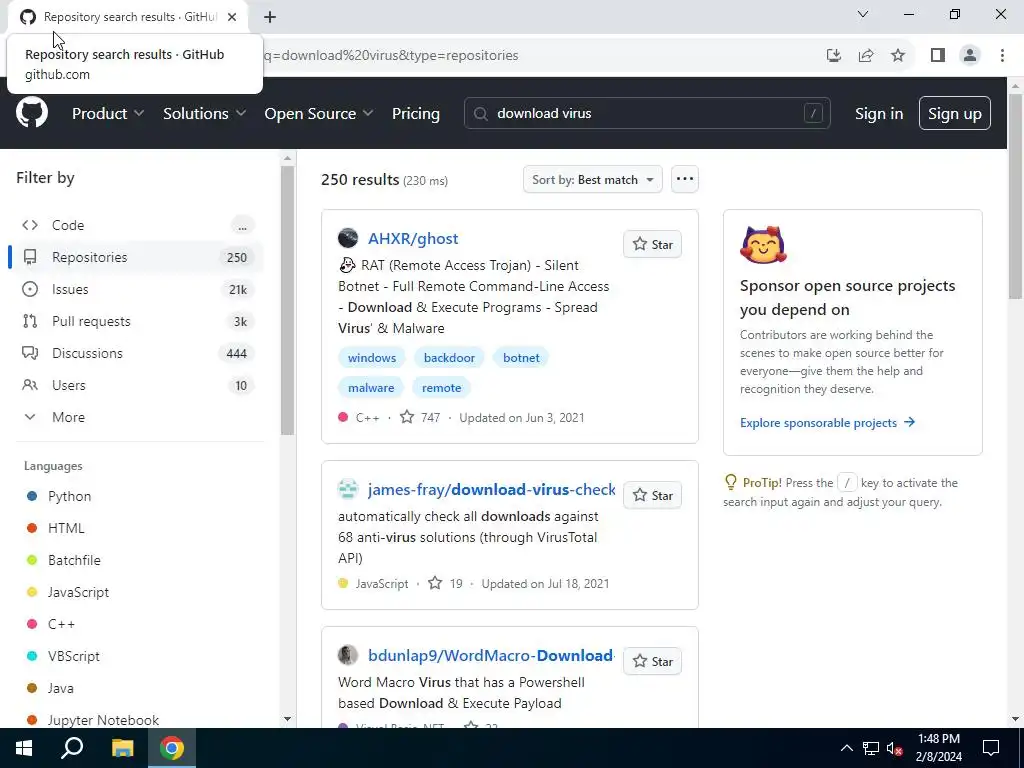This screenshot has height=768, width=1024.
Task: Click the Repositories filter icon
Action: coord(30,257)
